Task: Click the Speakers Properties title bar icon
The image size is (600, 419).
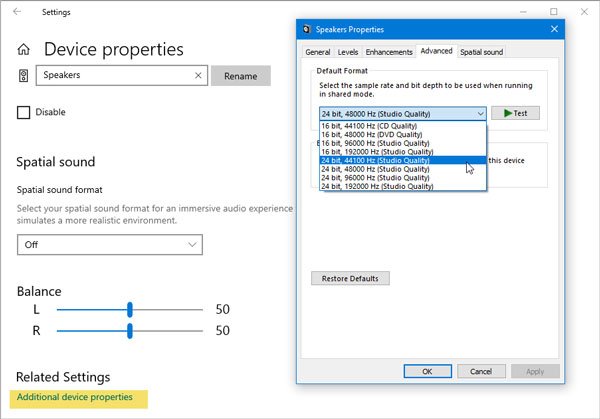Action: tap(305, 29)
